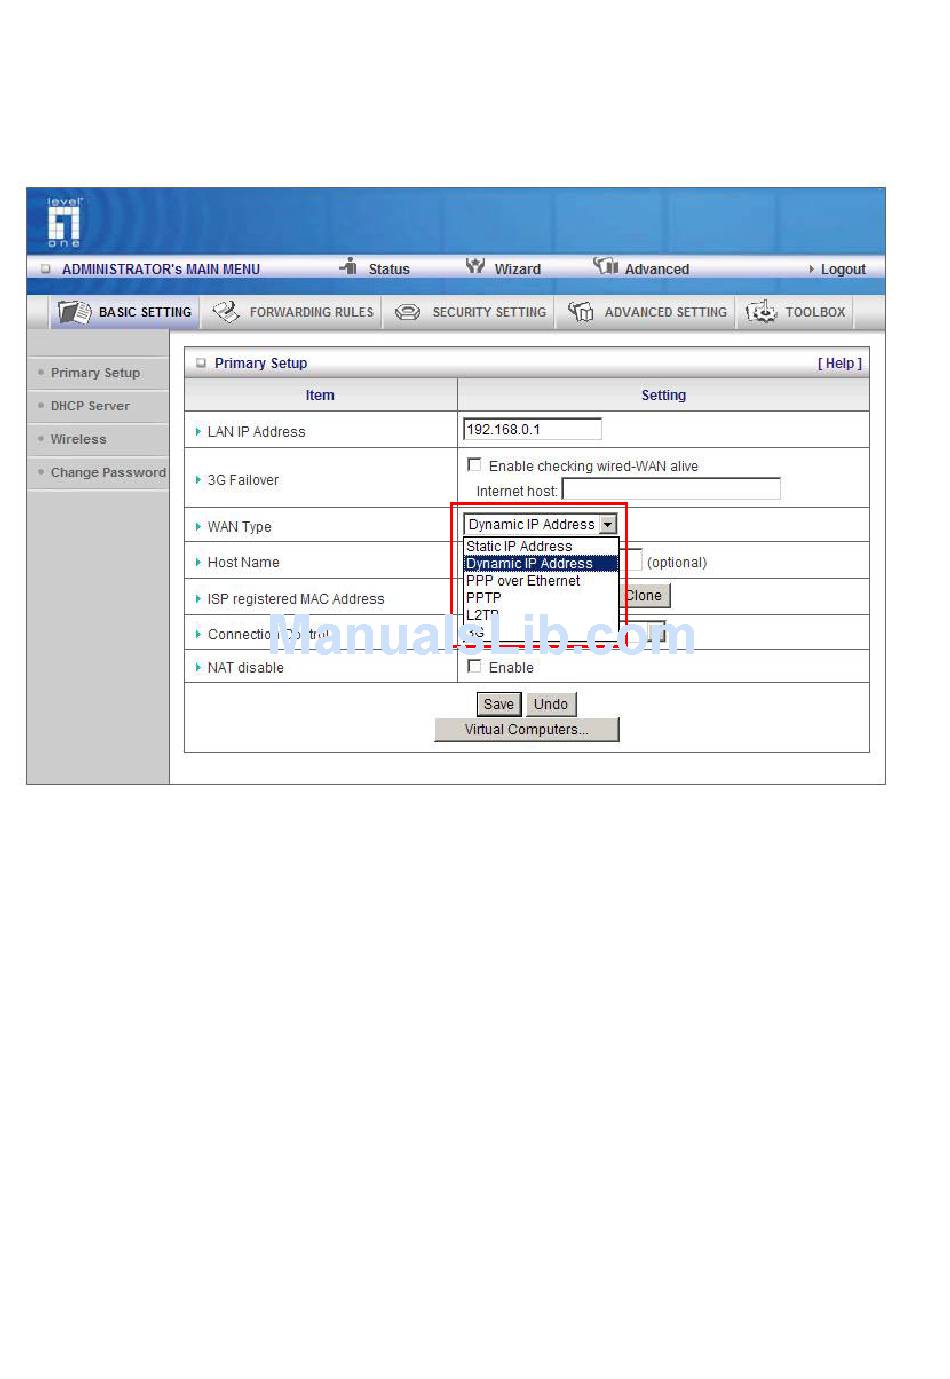Click the Security Setting icon
Screen dimensions: 950x1379
click(x=407, y=312)
